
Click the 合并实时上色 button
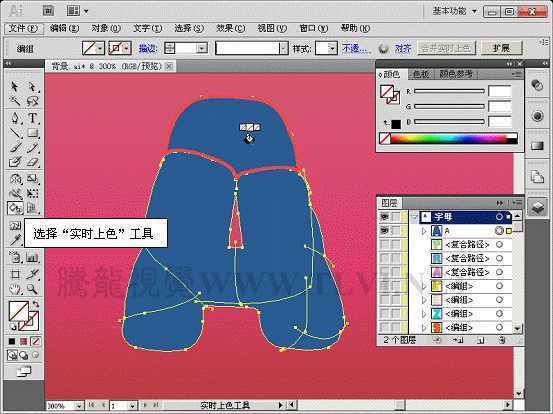(x=446, y=48)
